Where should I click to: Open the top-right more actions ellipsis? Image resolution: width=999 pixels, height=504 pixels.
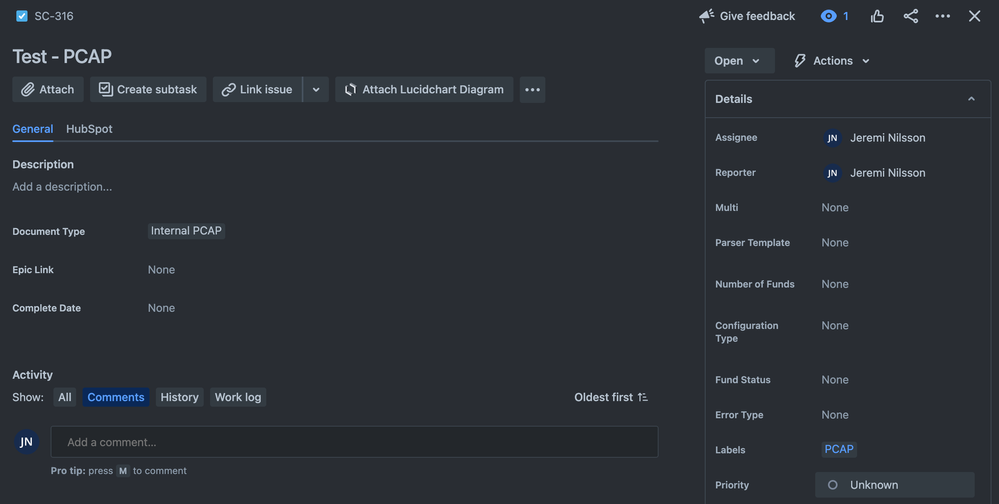943,16
